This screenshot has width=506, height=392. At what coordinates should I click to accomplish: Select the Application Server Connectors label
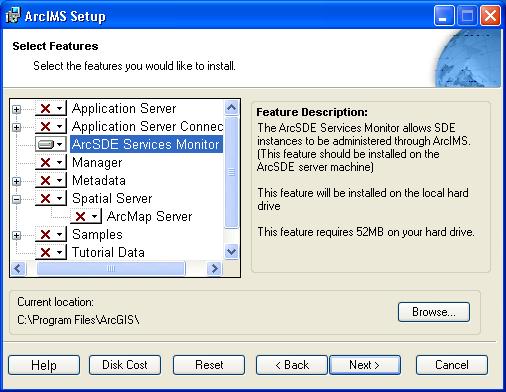(x=147, y=127)
